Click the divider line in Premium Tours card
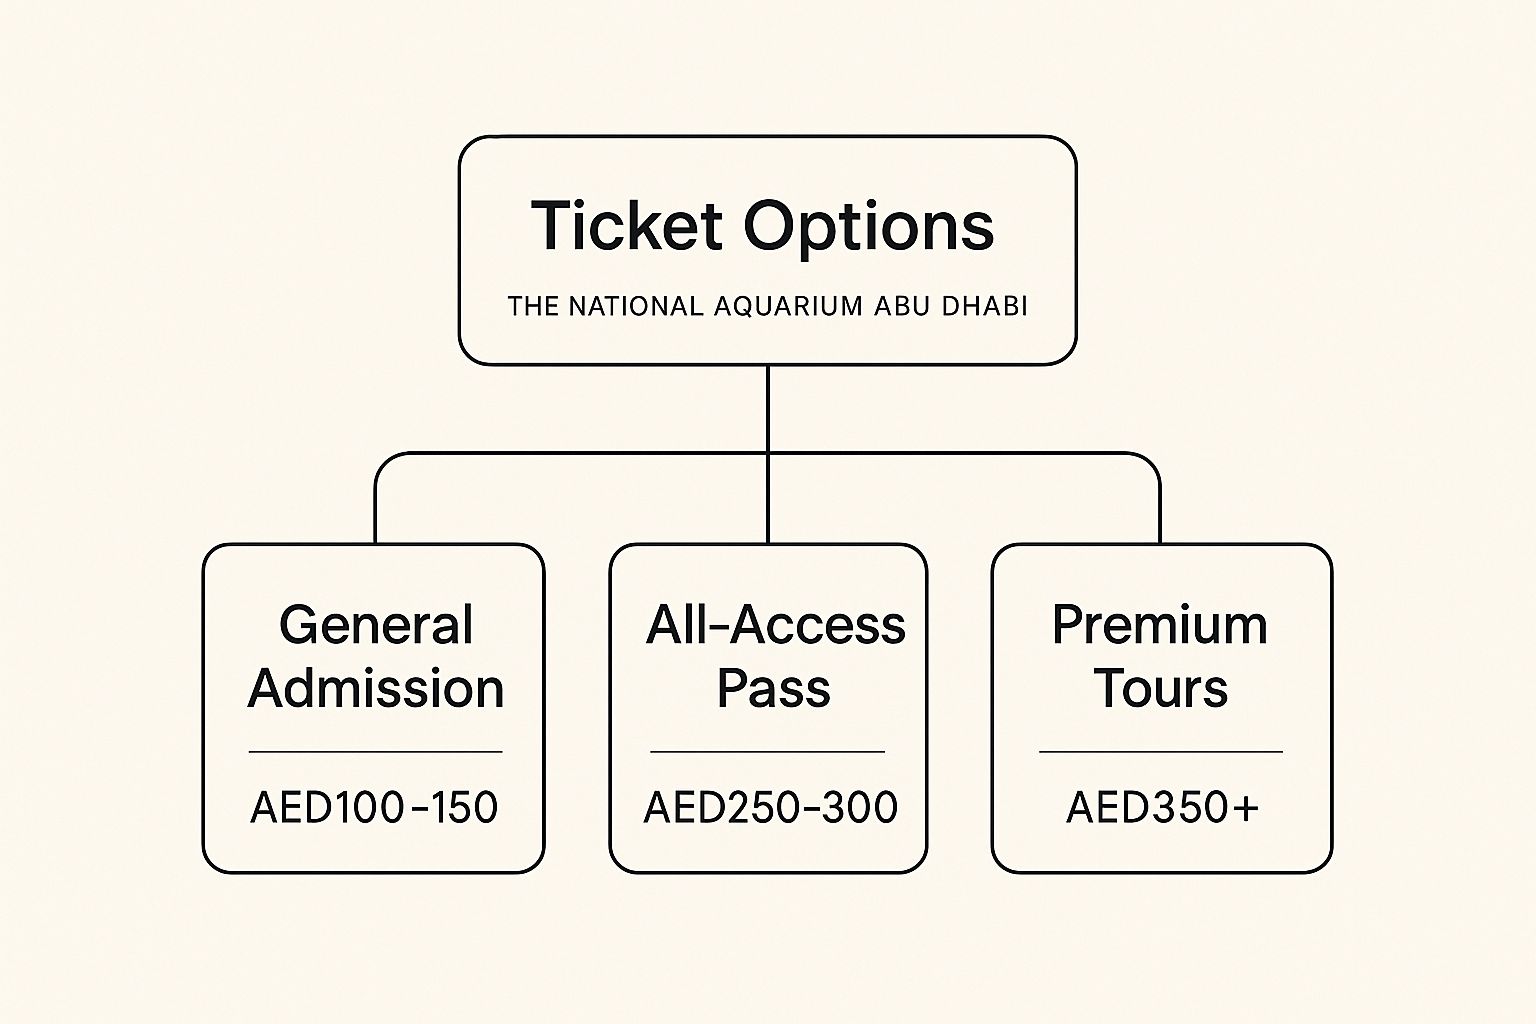 tap(1160, 751)
